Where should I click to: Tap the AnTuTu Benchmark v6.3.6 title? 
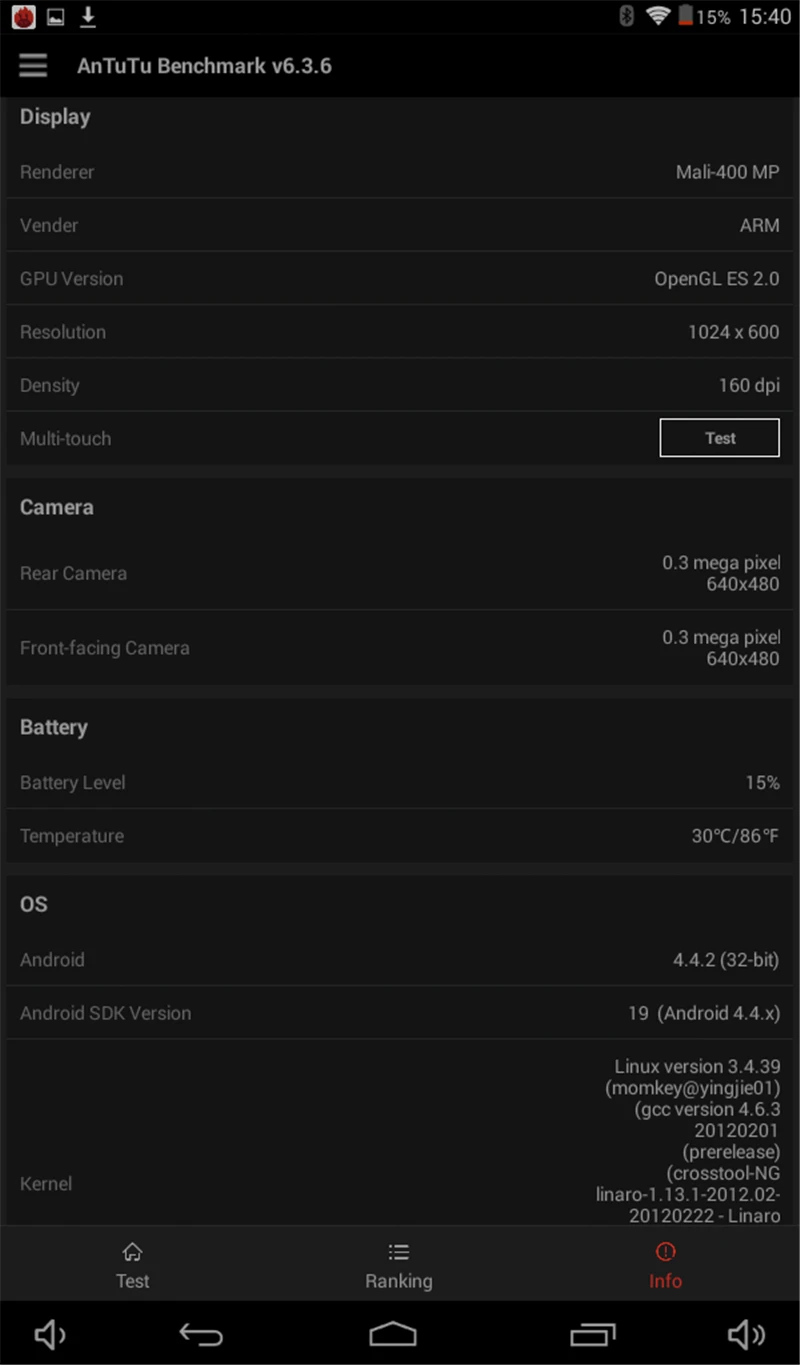tap(204, 66)
